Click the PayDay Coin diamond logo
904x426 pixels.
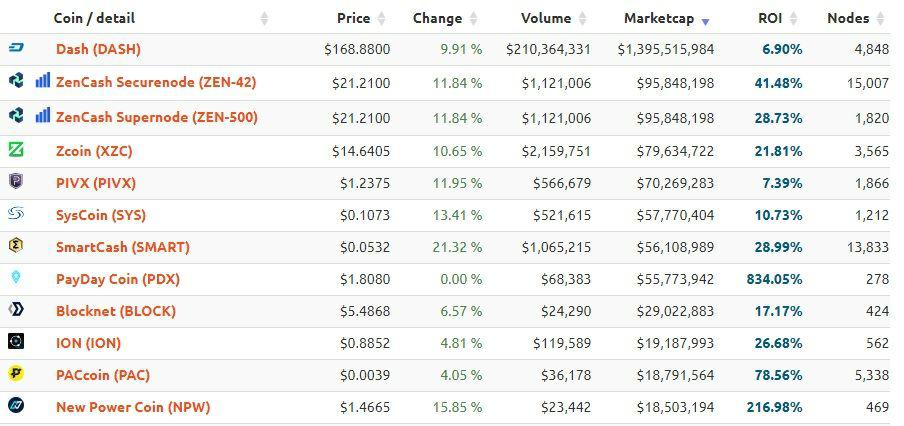click(16, 278)
